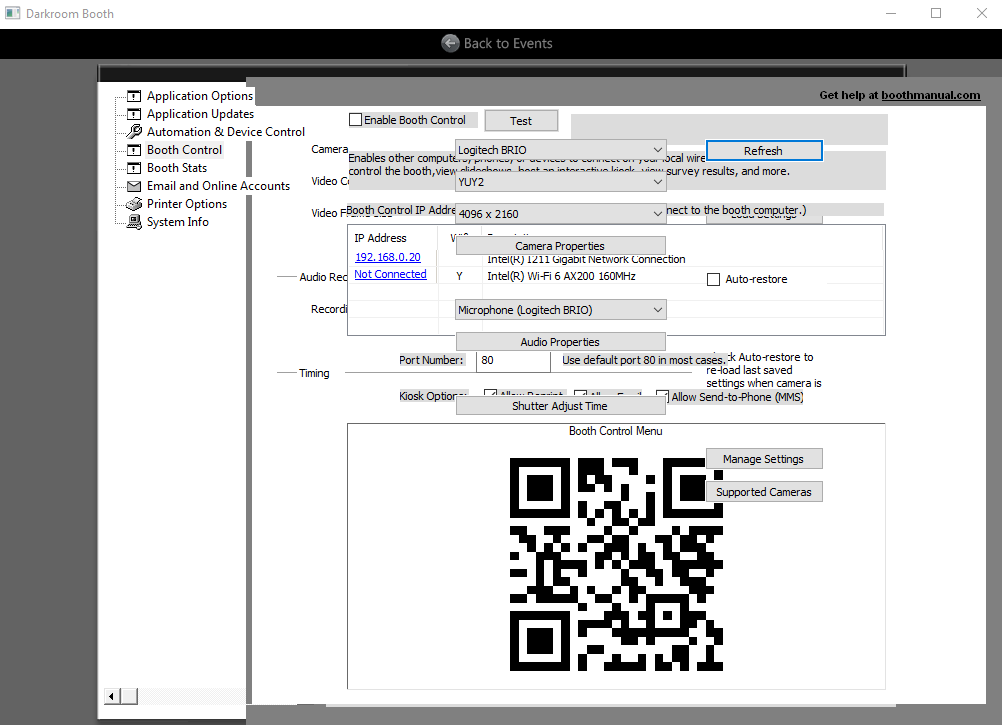Click the Booth Control tree icon
The width and height of the screenshot is (1002, 725).
coord(134,150)
